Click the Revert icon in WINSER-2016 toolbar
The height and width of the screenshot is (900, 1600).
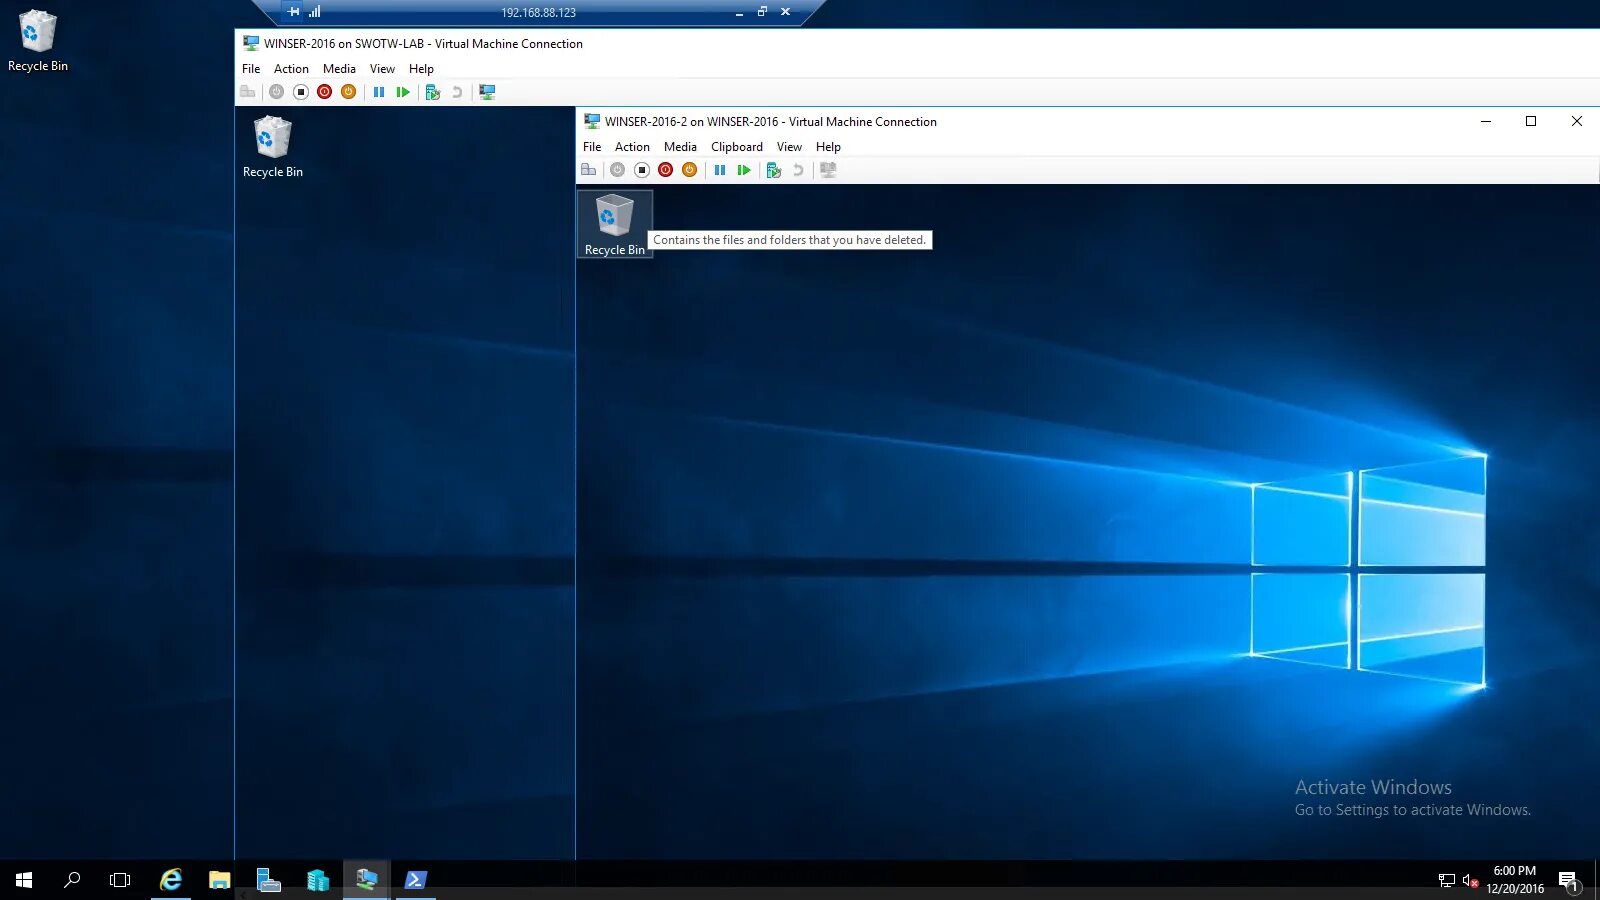click(x=457, y=92)
